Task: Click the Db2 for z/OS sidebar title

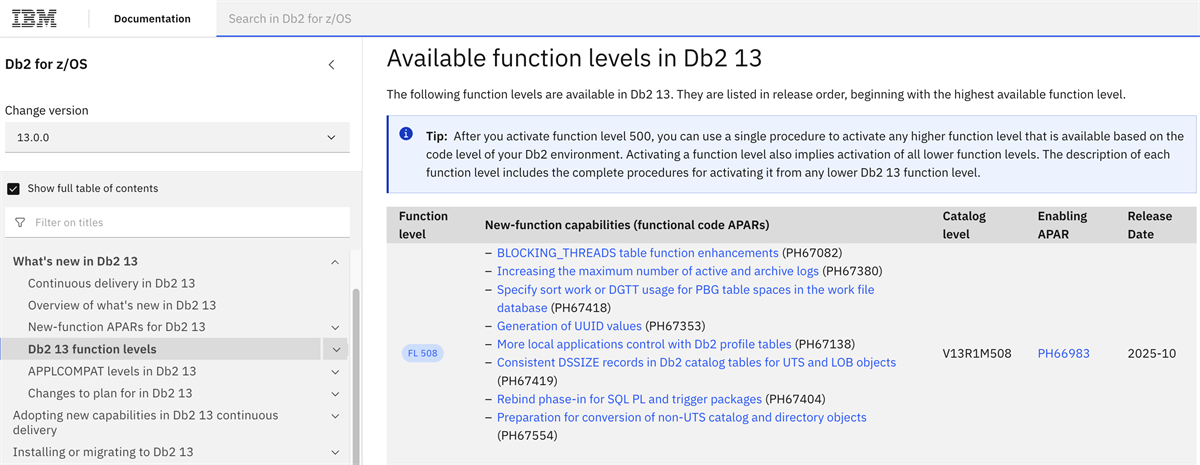Action: click(x=48, y=65)
